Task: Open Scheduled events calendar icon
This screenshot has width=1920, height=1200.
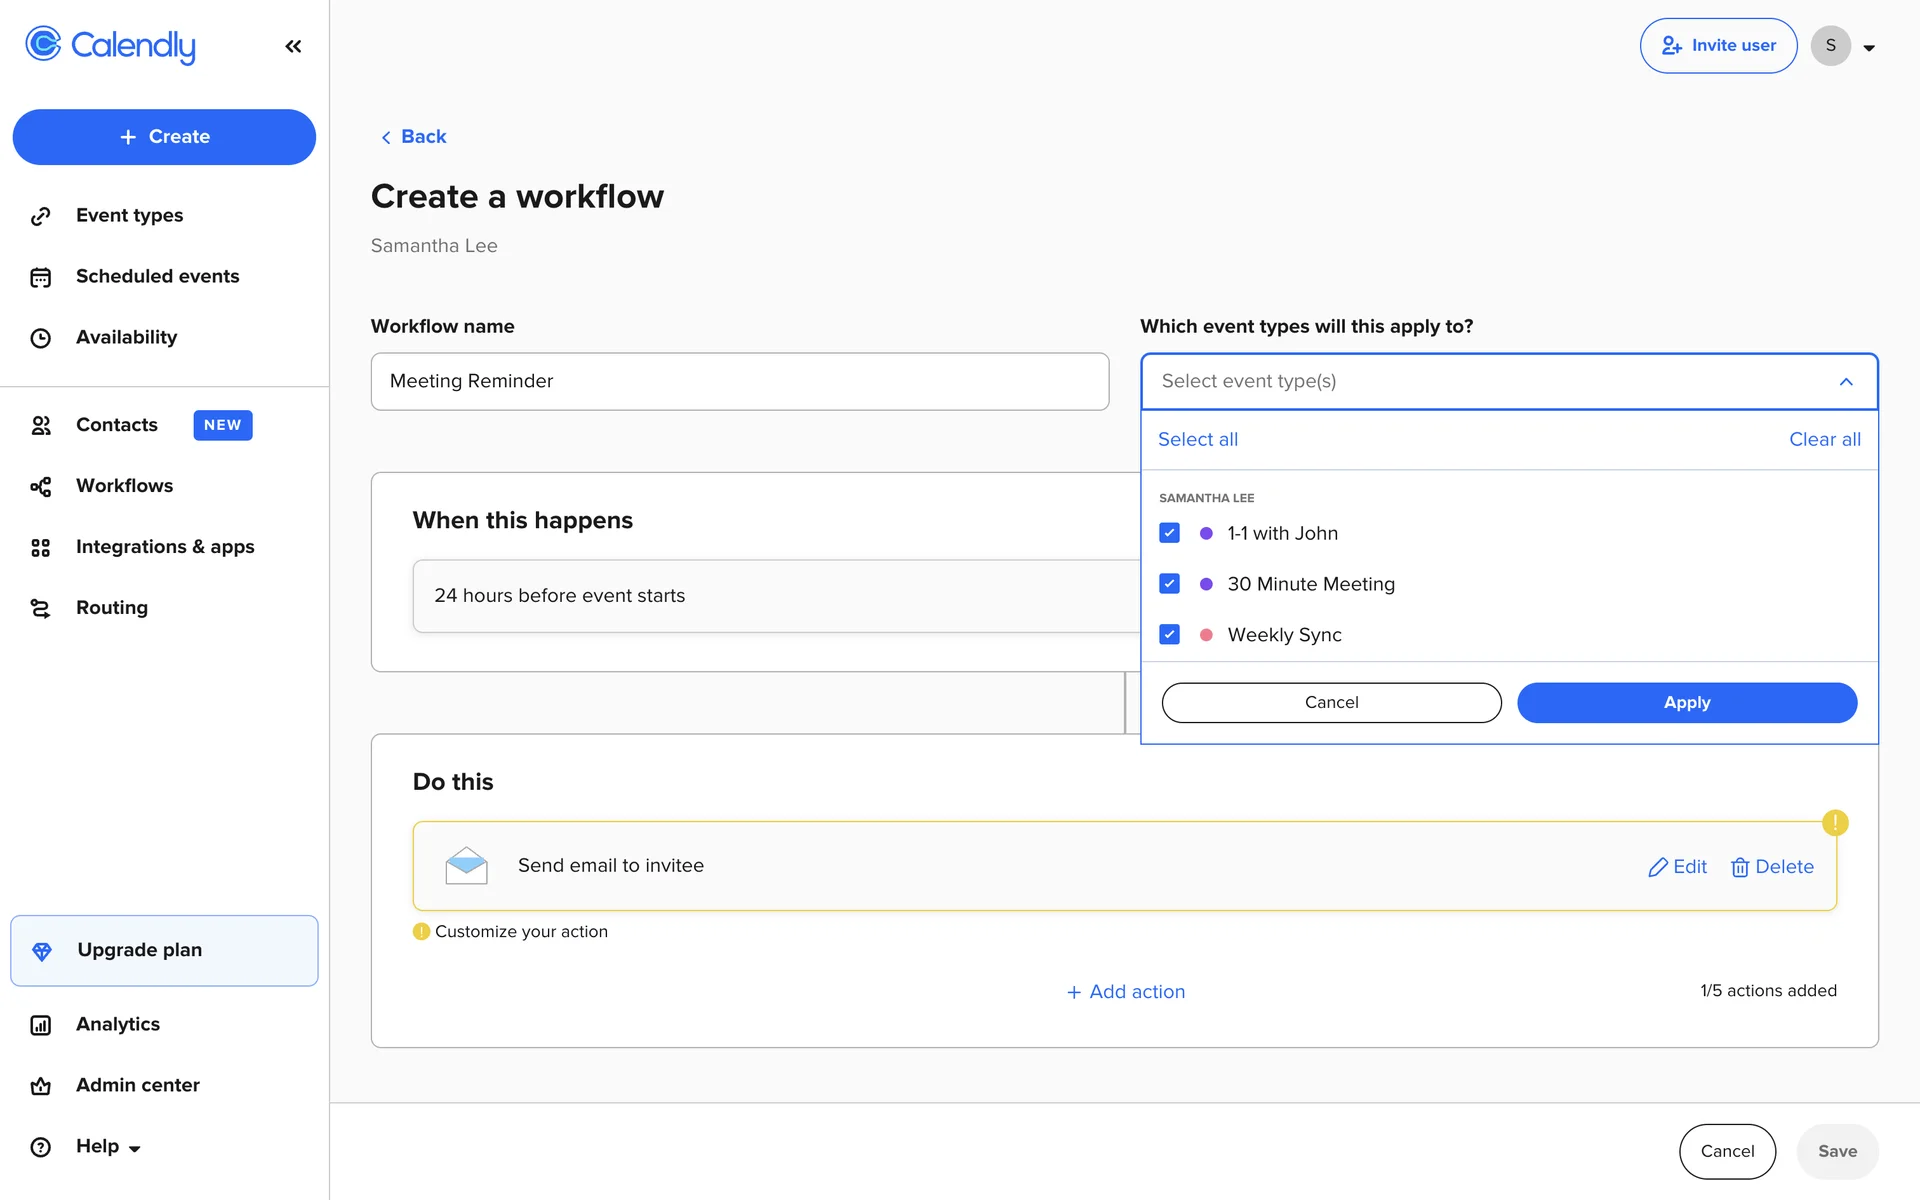Action: 40,277
